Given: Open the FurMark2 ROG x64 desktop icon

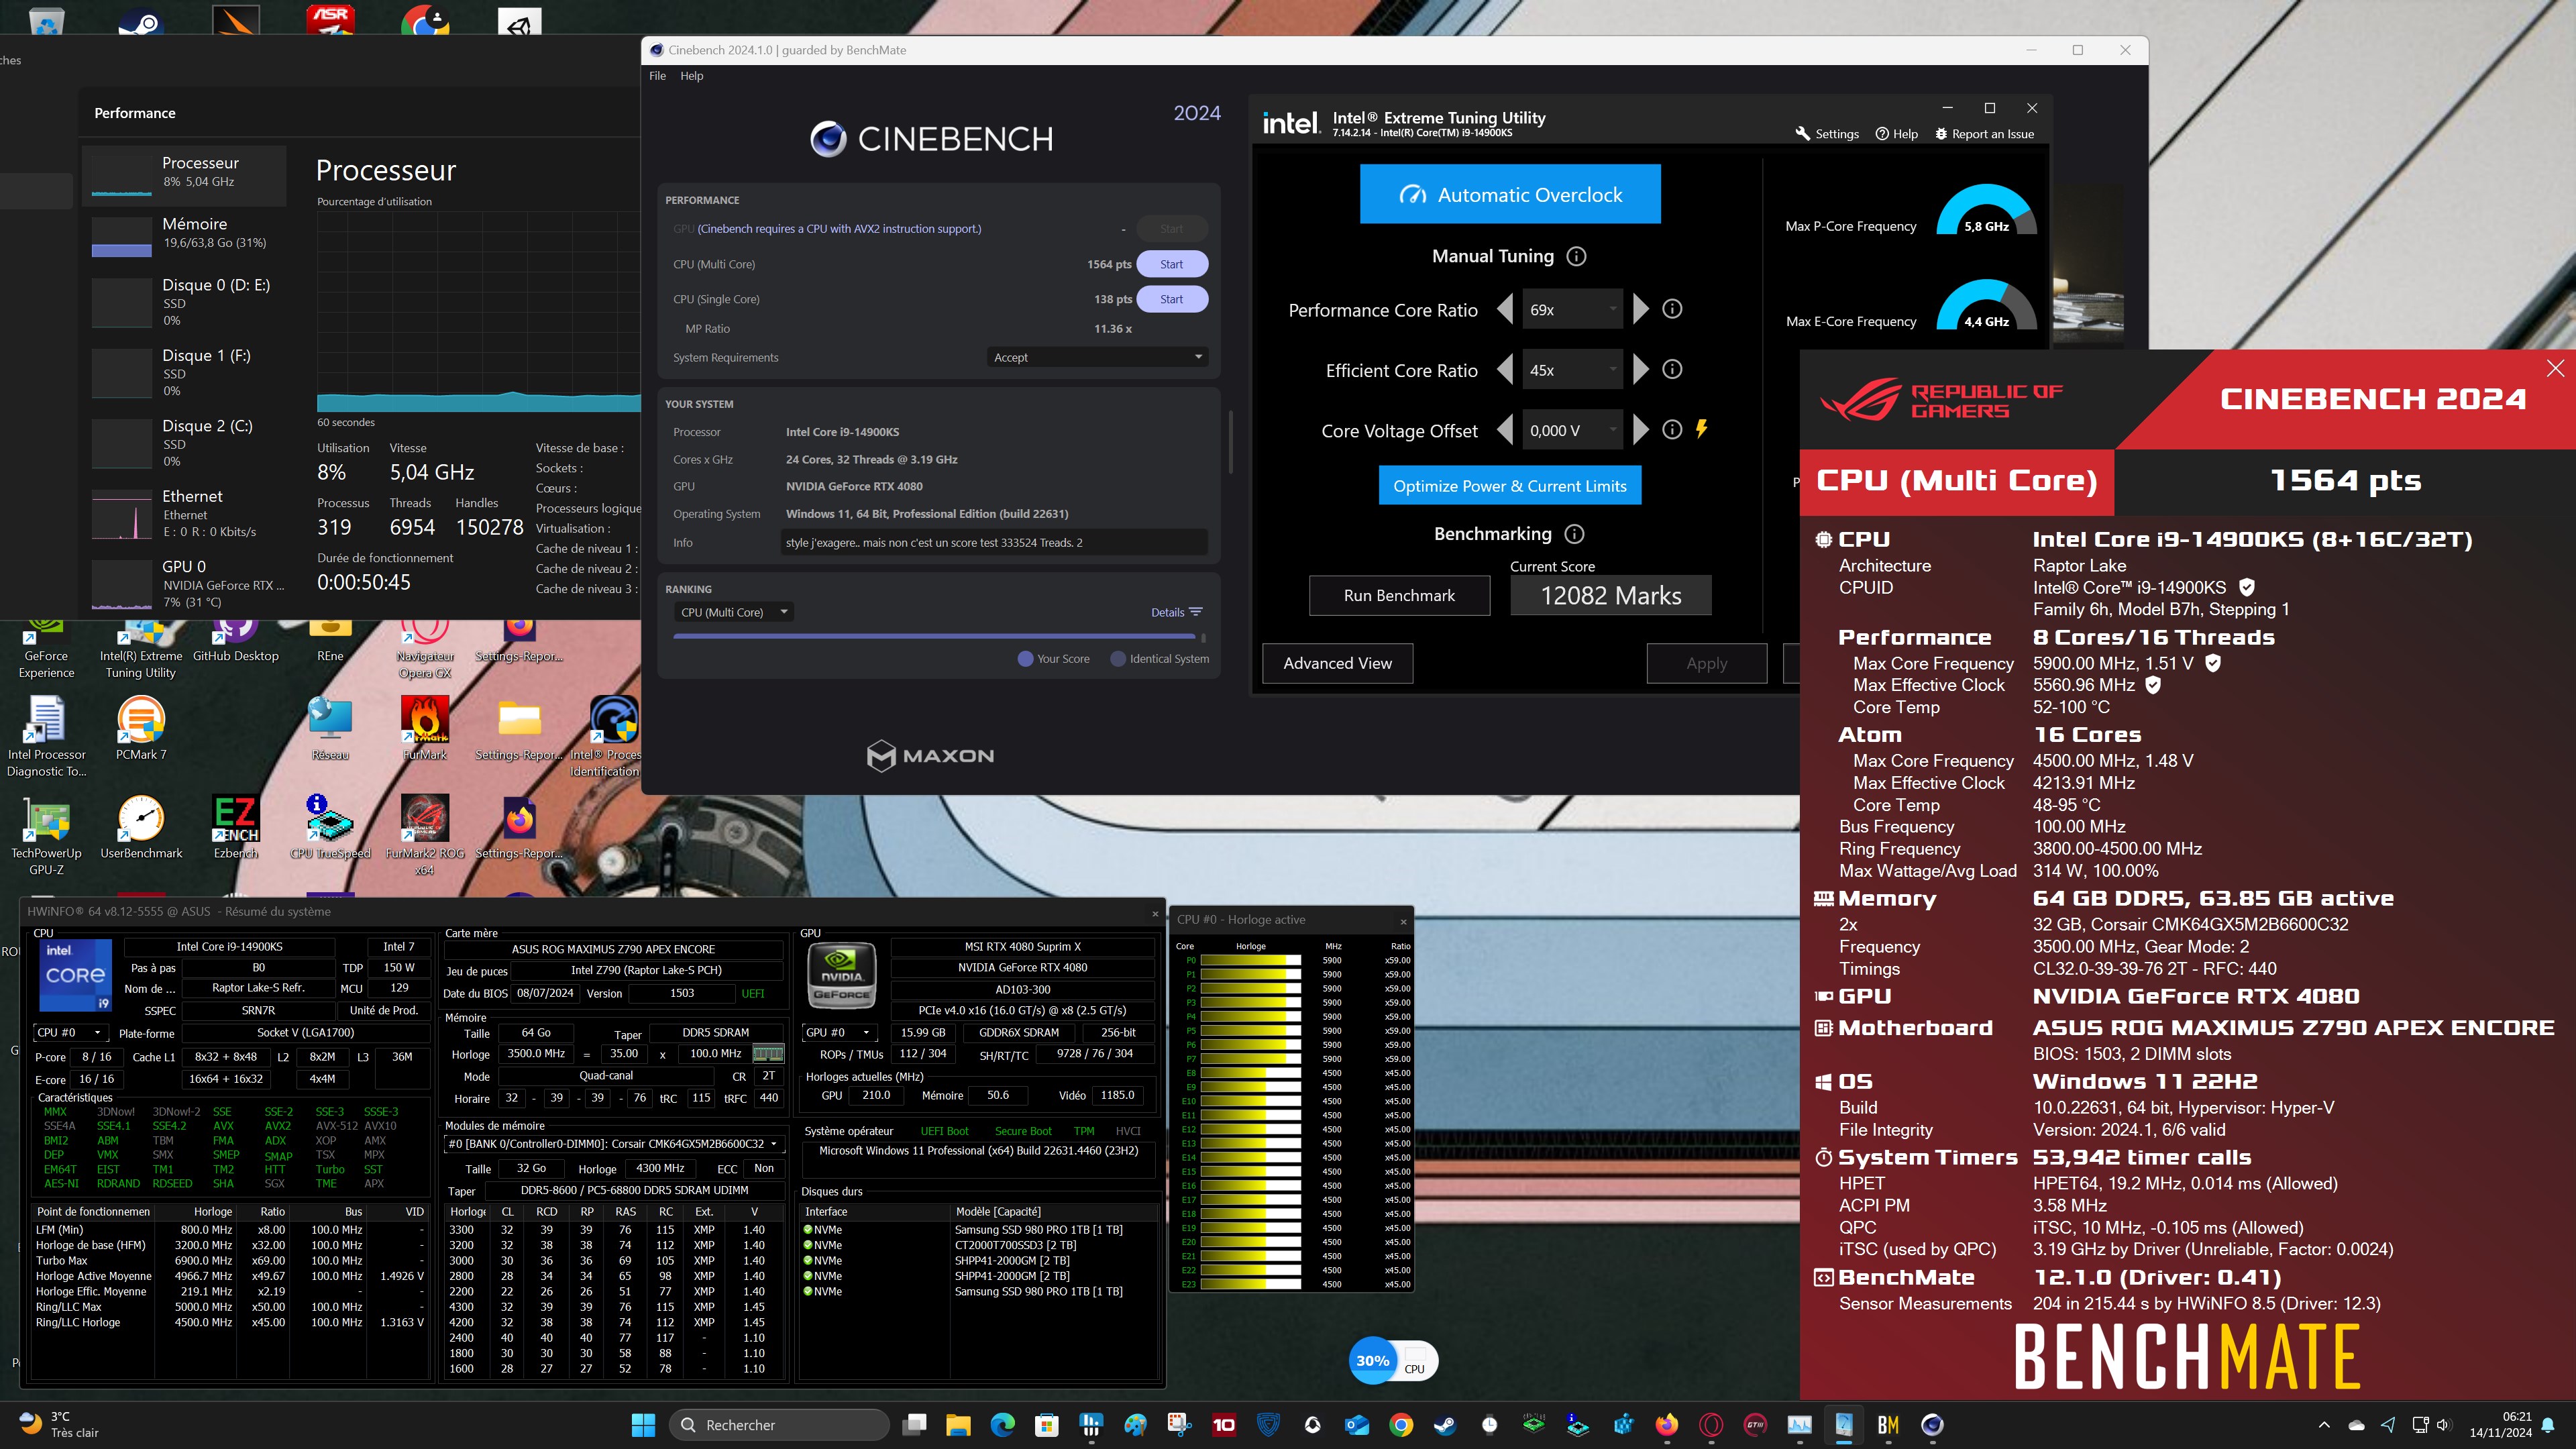Looking at the screenshot, I should click(x=424, y=835).
